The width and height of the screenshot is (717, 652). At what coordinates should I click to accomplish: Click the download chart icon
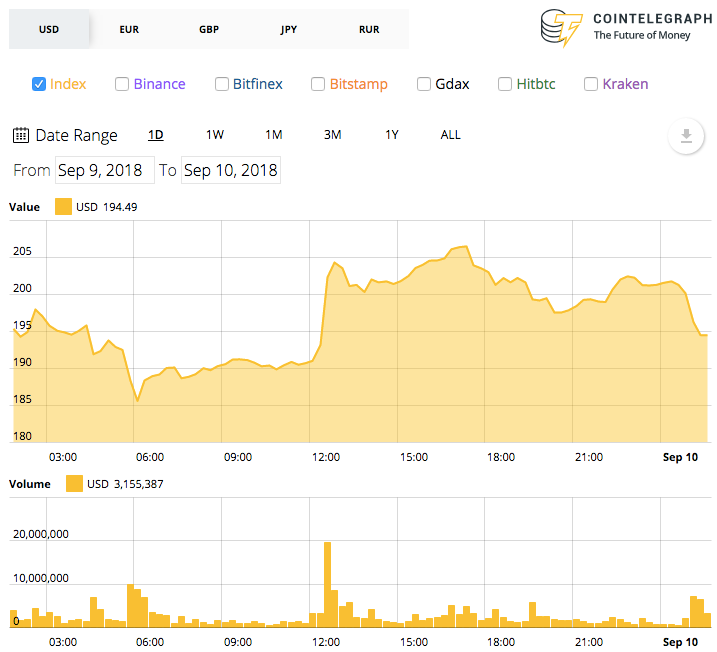685,136
